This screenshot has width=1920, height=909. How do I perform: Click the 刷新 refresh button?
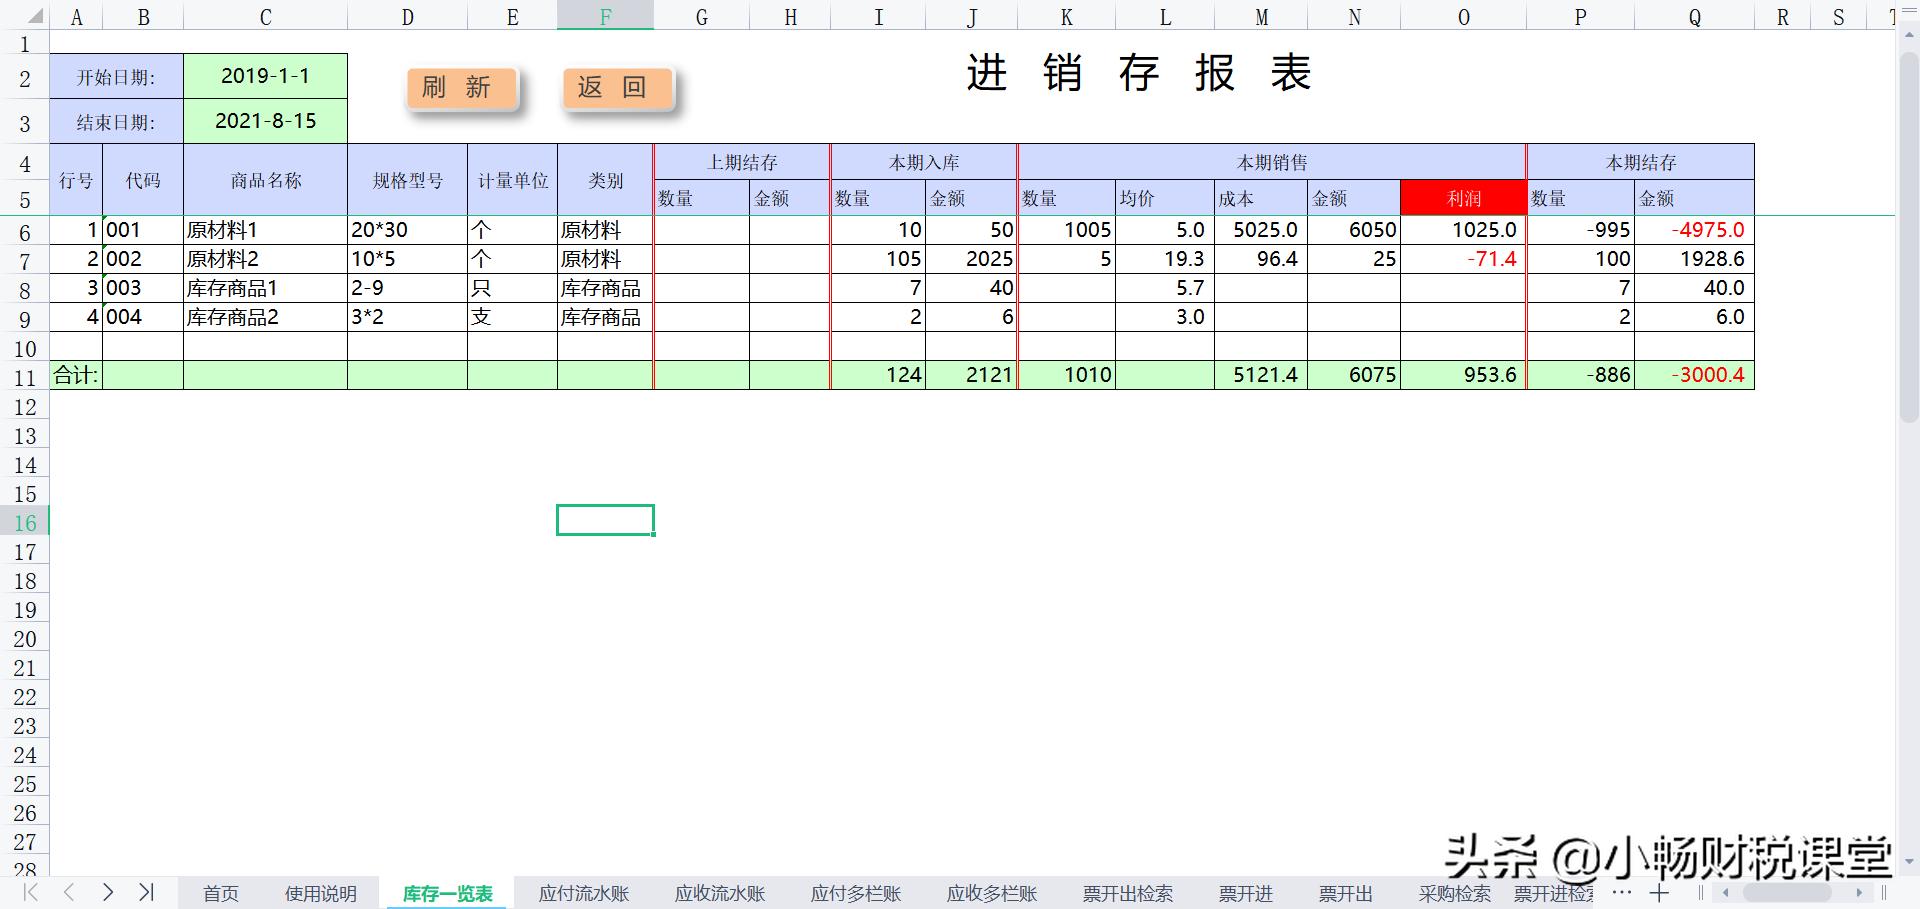click(x=461, y=87)
